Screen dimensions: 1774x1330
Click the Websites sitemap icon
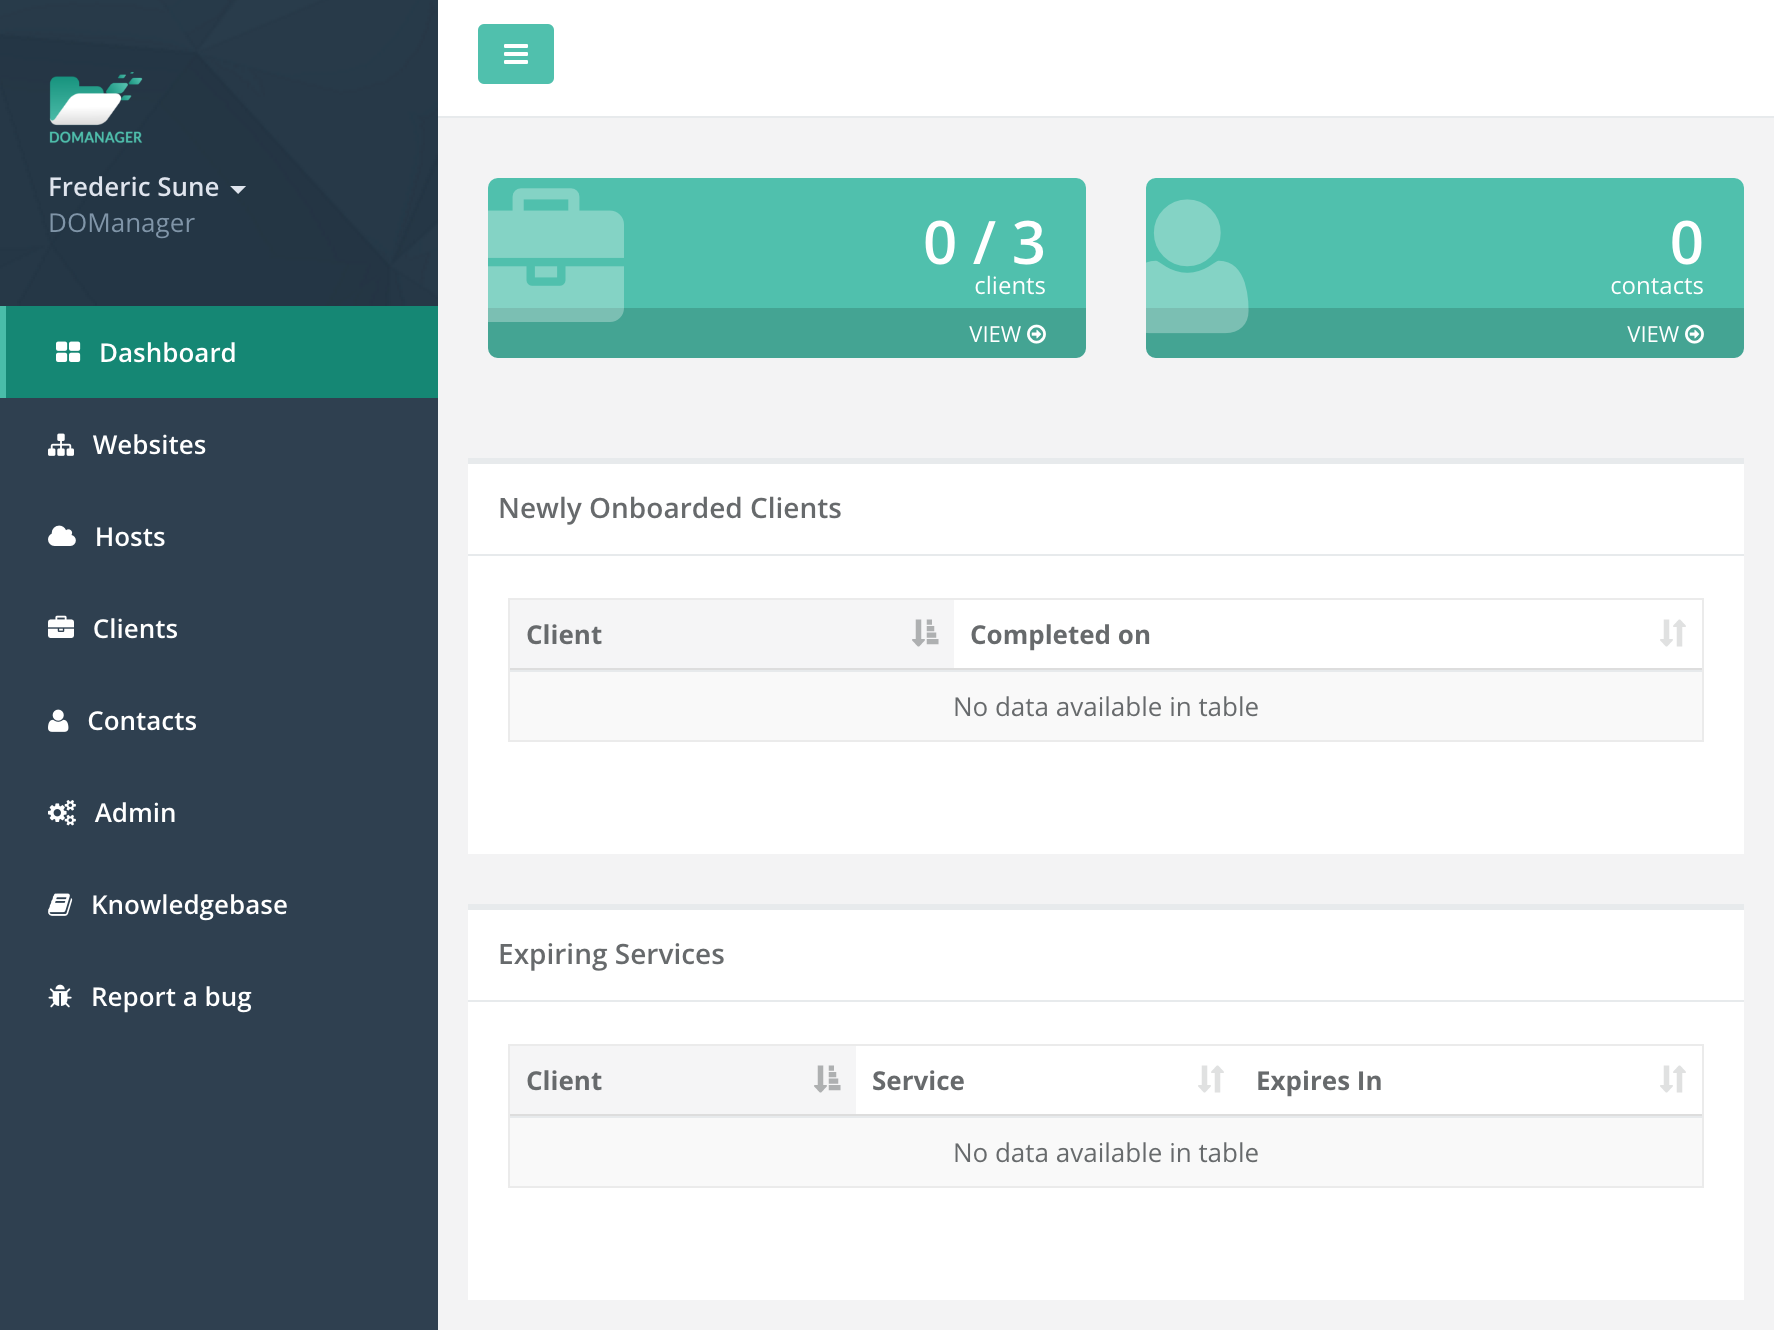click(61, 445)
